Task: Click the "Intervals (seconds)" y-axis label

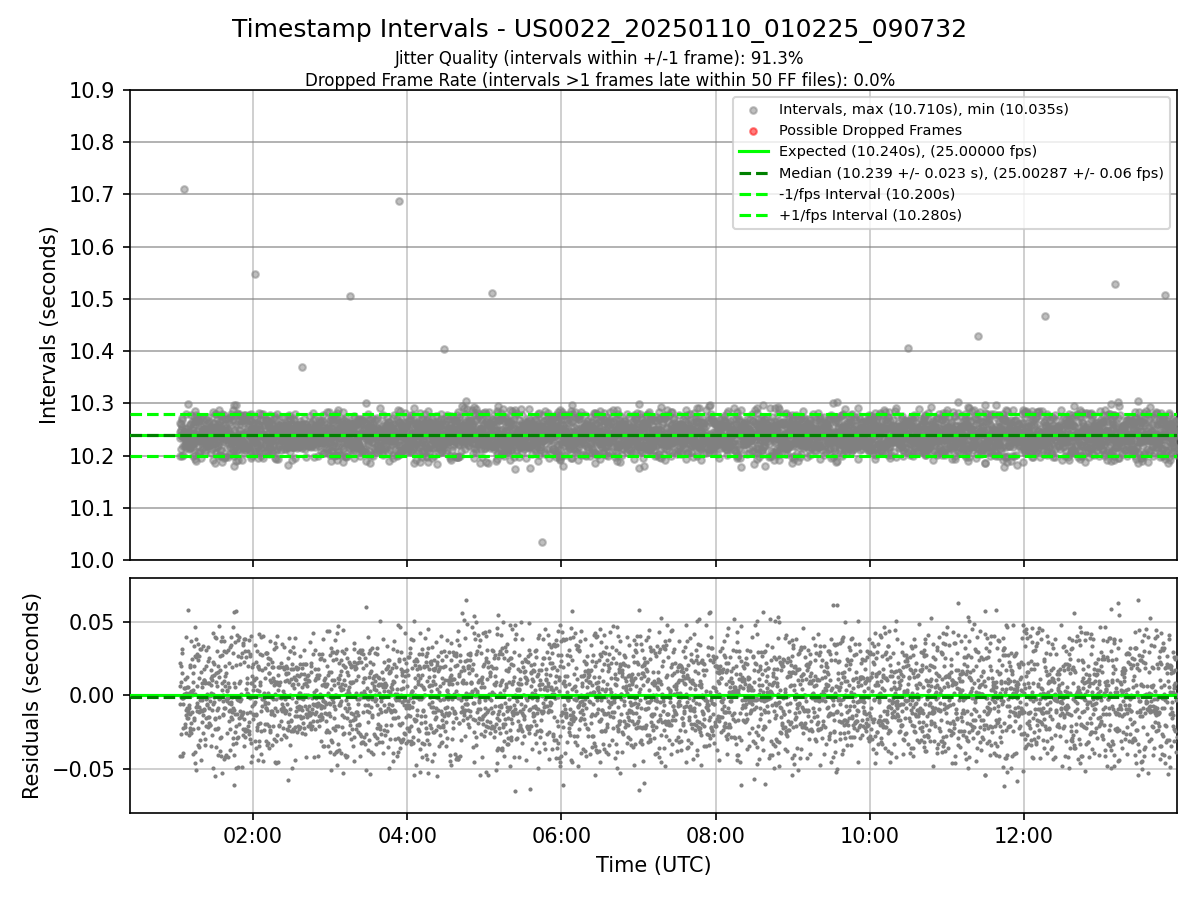Action: click(49, 325)
